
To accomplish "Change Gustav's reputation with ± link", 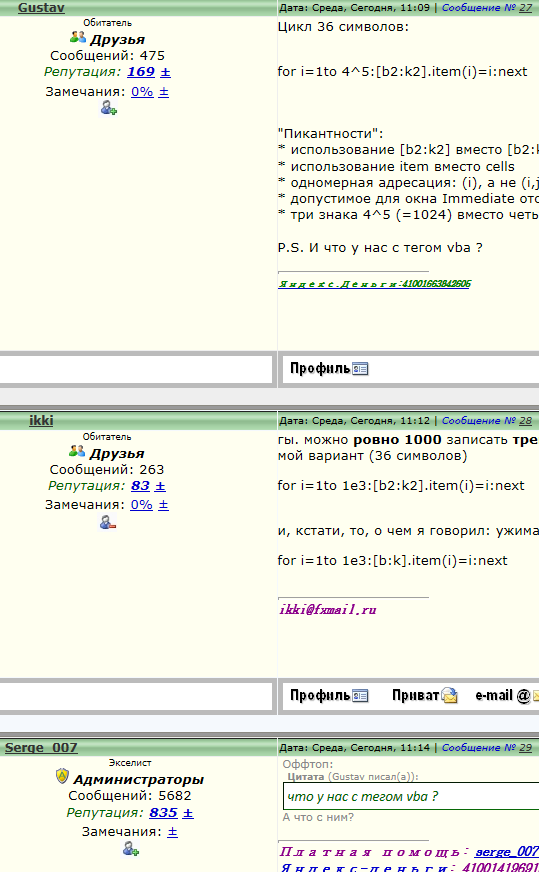I will (x=165, y=72).
